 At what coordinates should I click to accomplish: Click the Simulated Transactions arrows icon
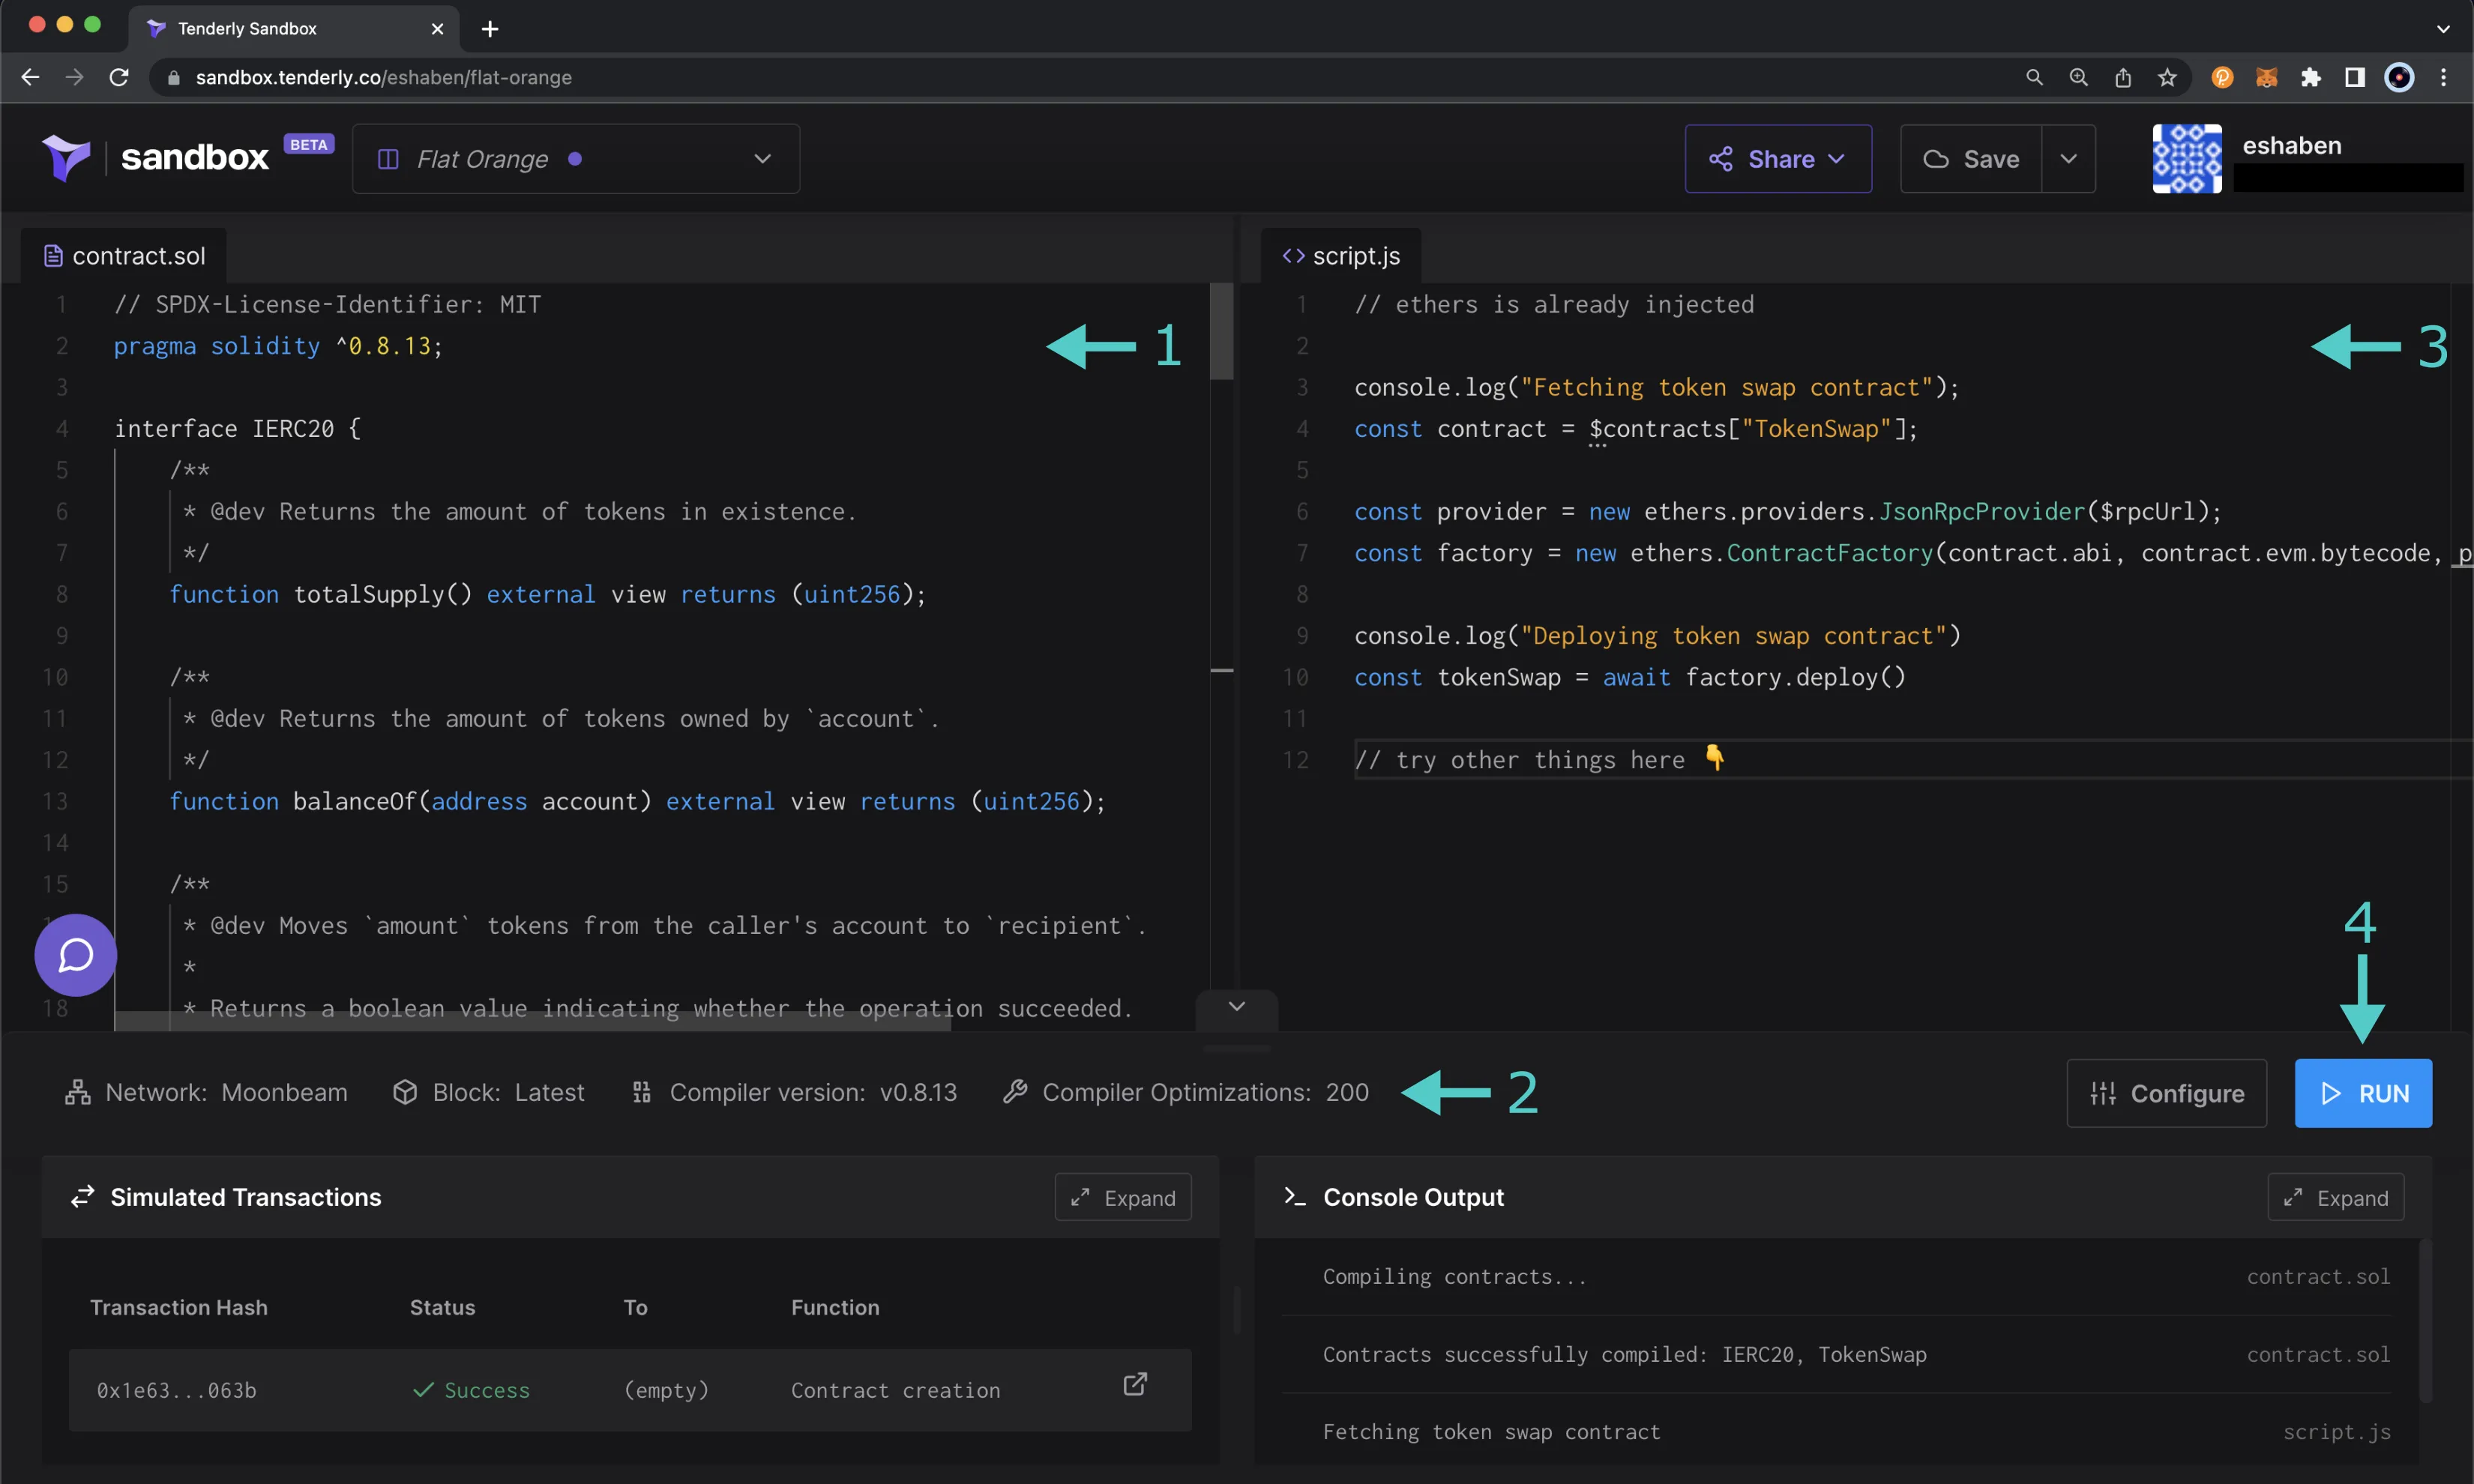point(82,1196)
